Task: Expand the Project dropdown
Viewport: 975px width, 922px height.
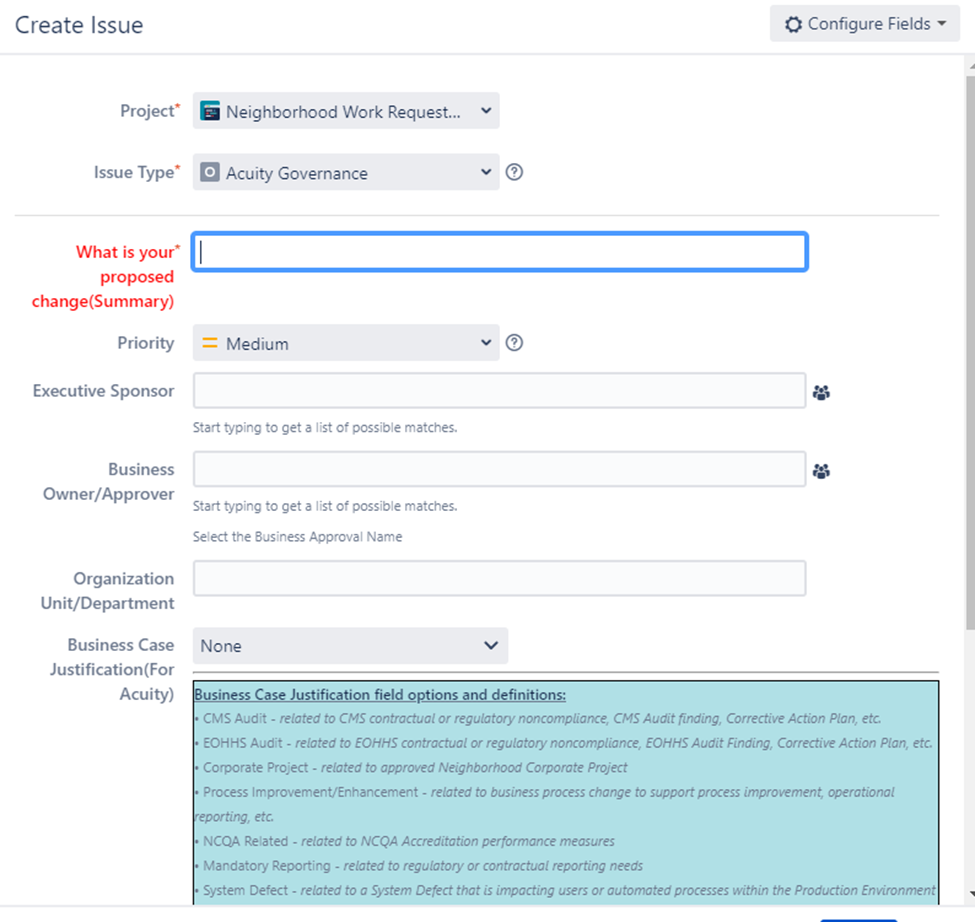Action: coord(346,111)
